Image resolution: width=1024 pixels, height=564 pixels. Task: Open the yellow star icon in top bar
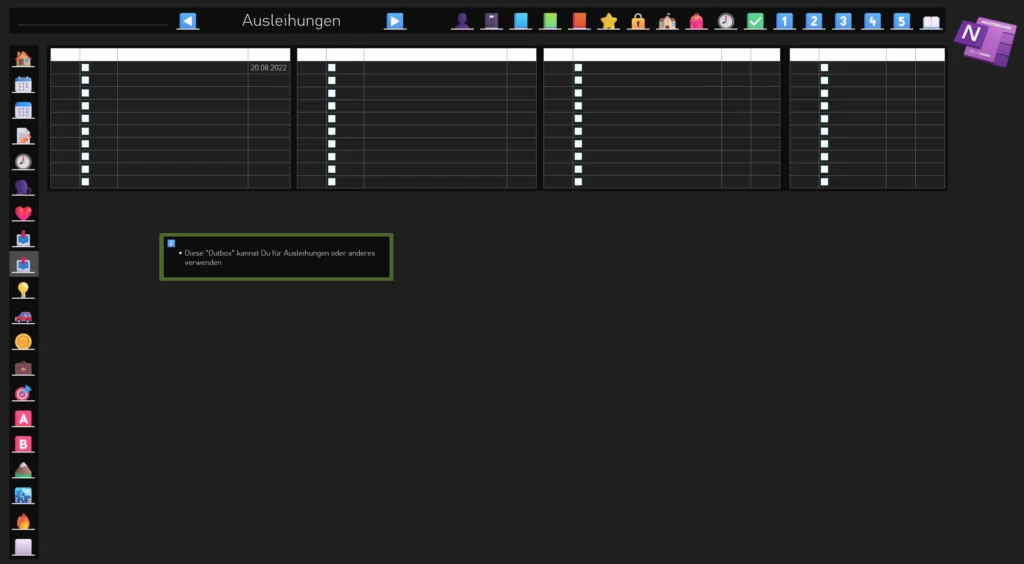[x=608, y=21]
